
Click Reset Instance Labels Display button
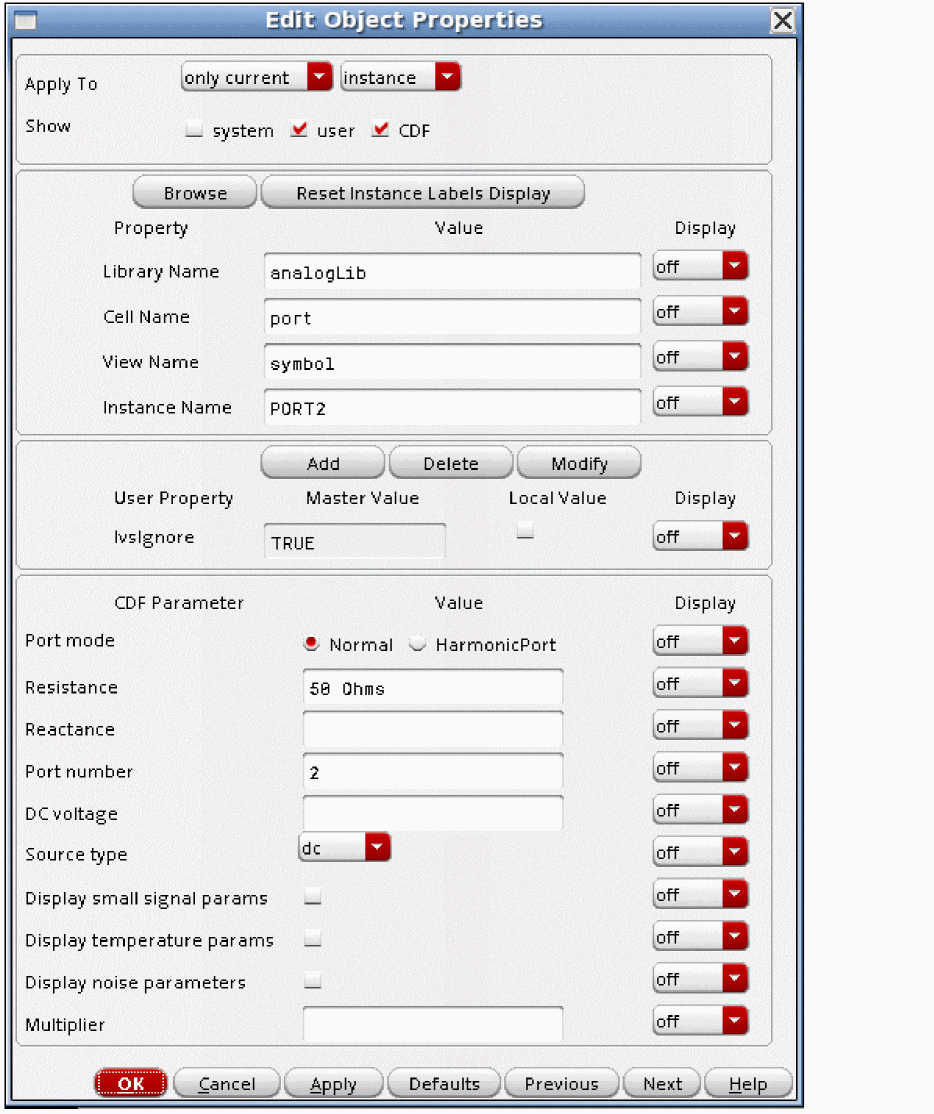tap(422, 193)
